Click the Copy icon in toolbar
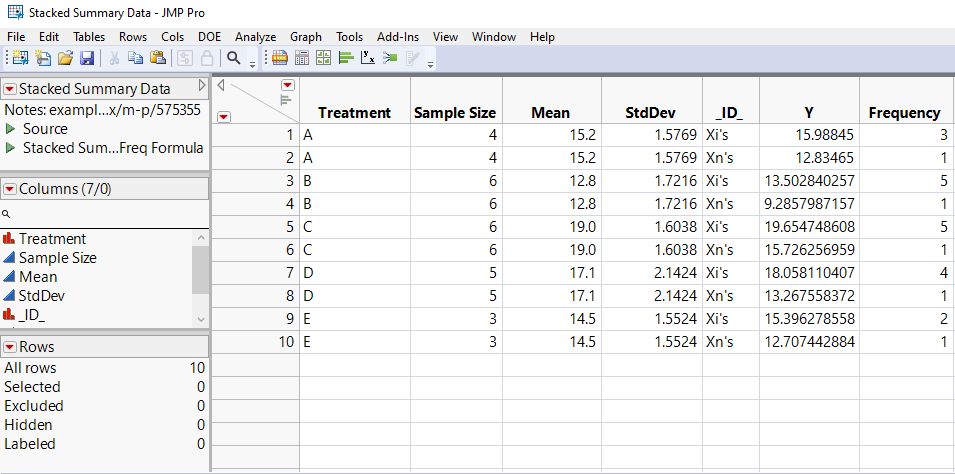Image resolution: width=955 pixels, height=474 pixels. click(x=136, y=58)
